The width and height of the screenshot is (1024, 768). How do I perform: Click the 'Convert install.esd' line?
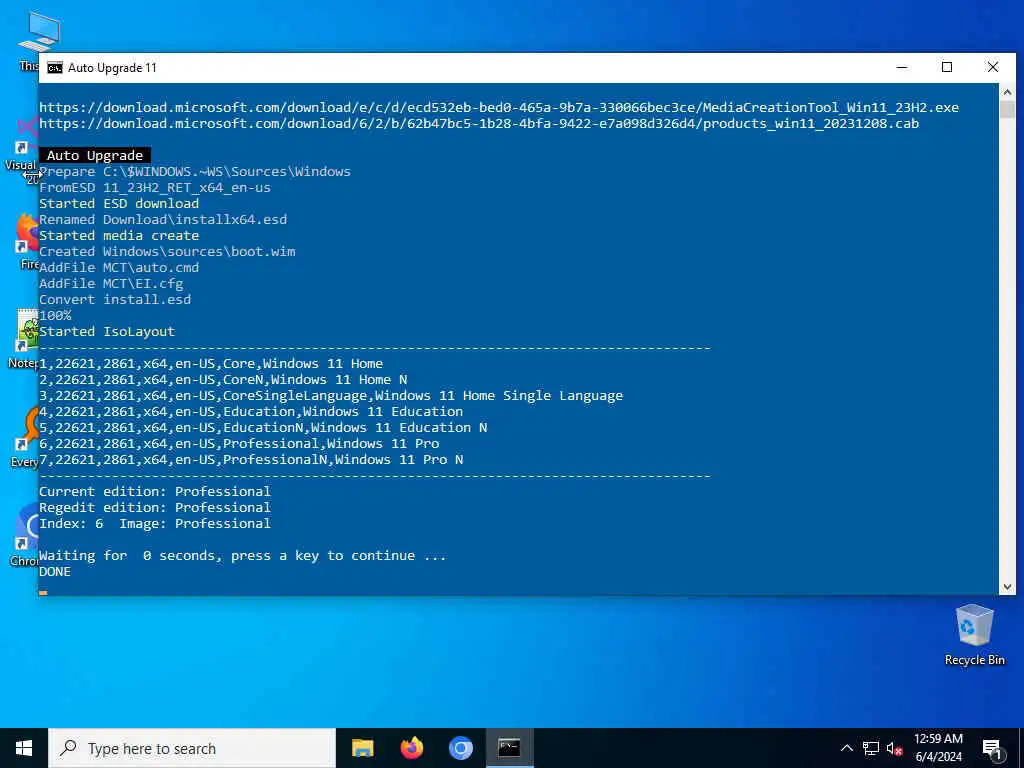[115, 299]
